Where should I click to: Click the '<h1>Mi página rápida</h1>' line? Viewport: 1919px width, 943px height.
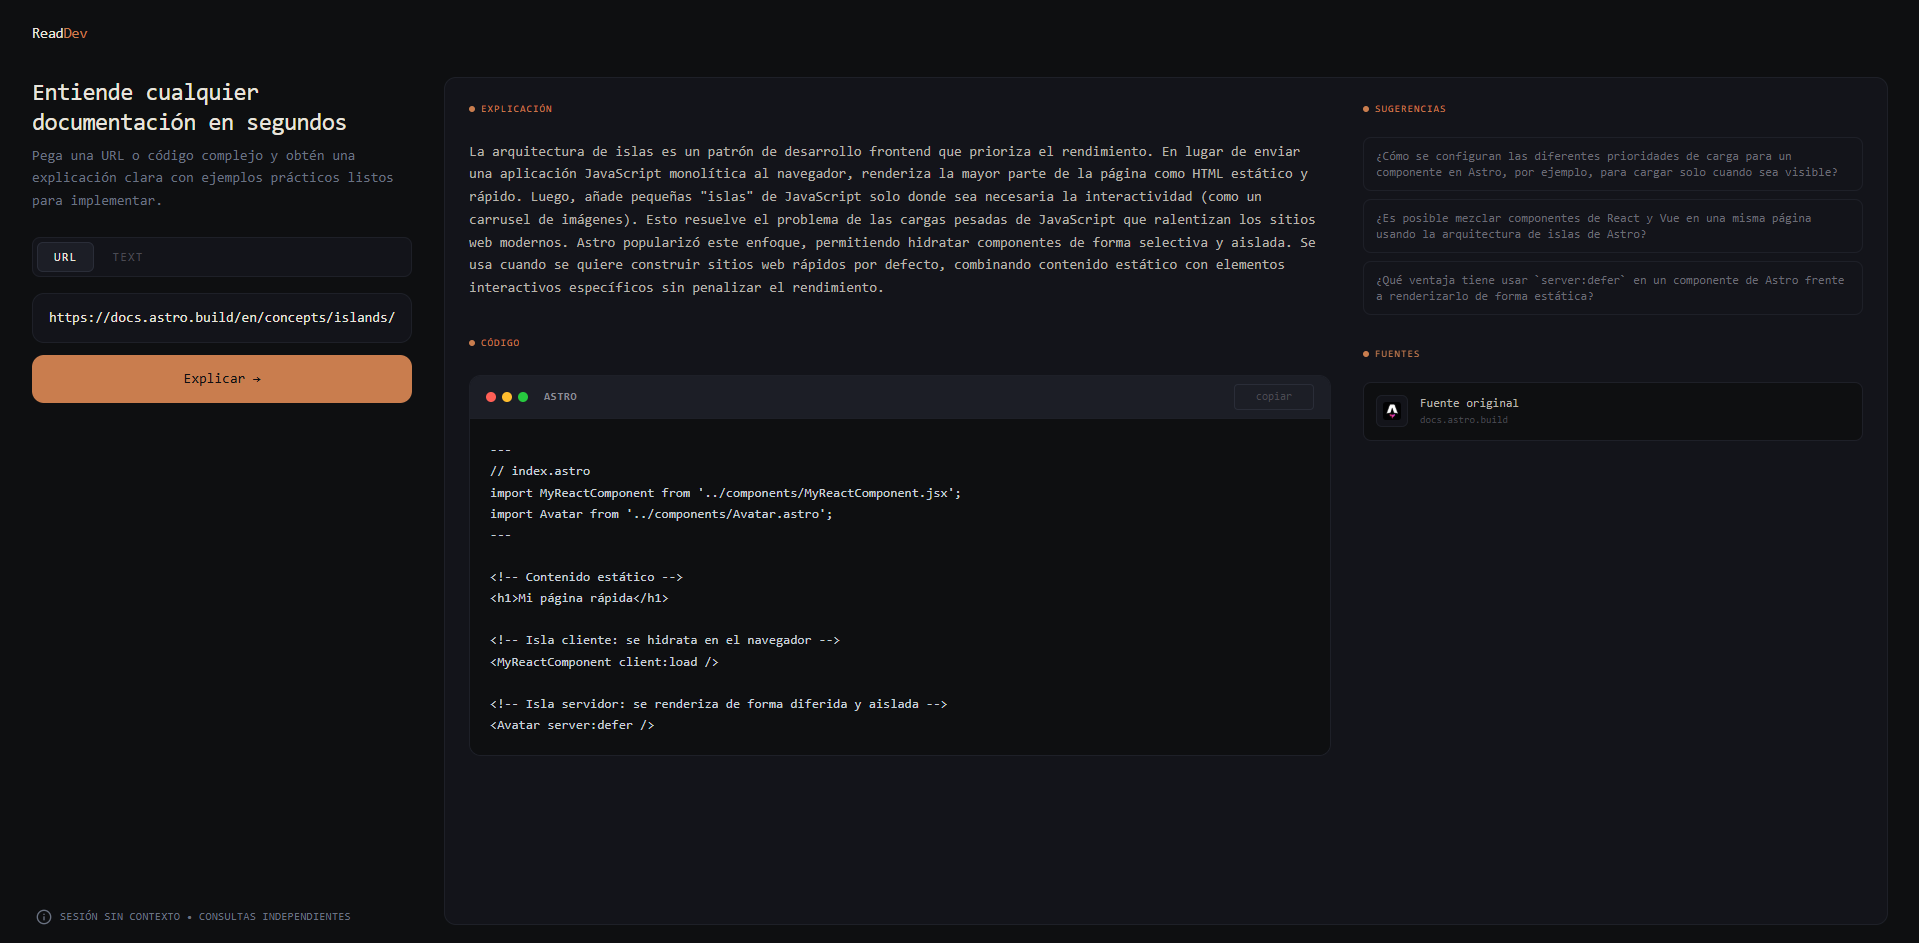[579, 598]
